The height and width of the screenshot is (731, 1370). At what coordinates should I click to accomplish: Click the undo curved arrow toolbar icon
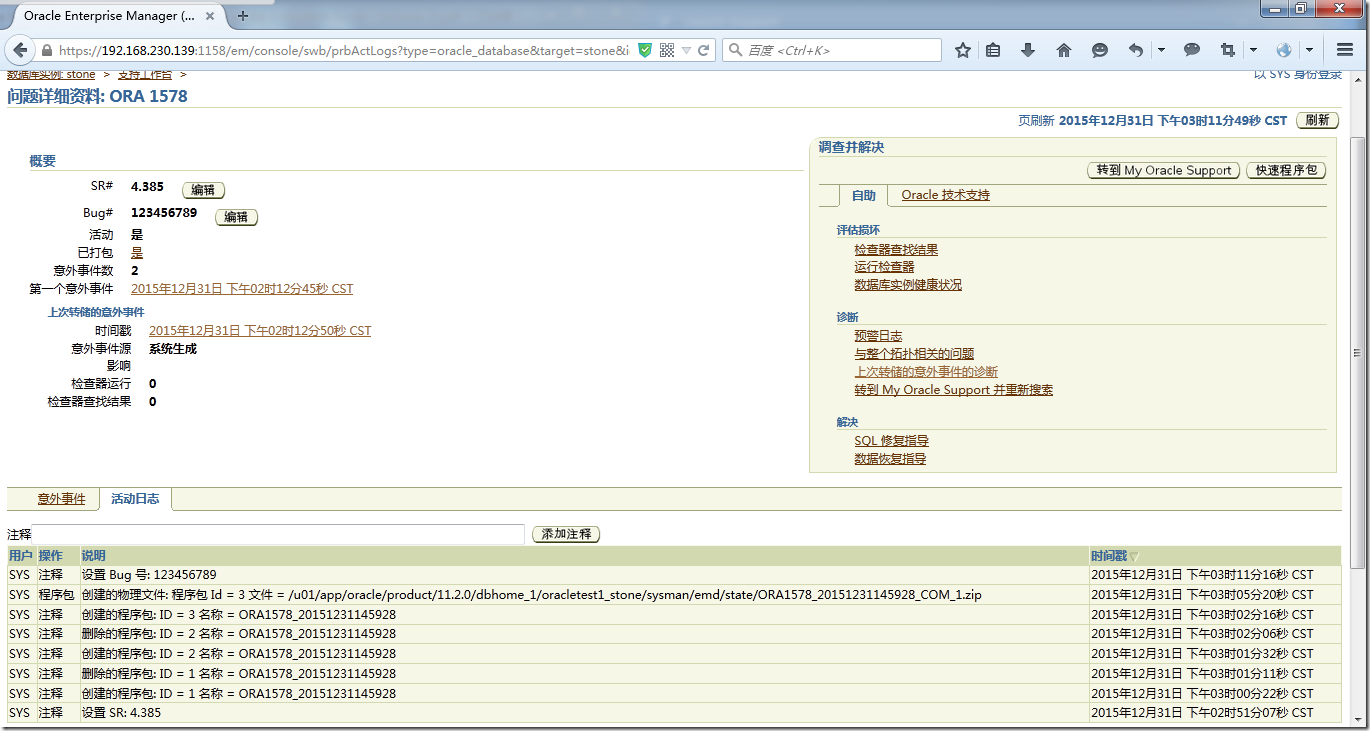(x=1136, y=50)
